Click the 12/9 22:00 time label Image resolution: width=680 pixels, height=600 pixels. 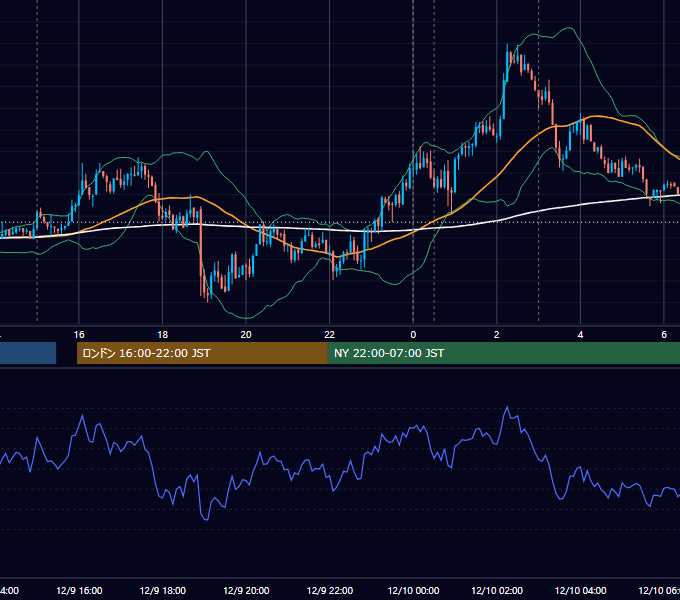[x=330, y=590]
